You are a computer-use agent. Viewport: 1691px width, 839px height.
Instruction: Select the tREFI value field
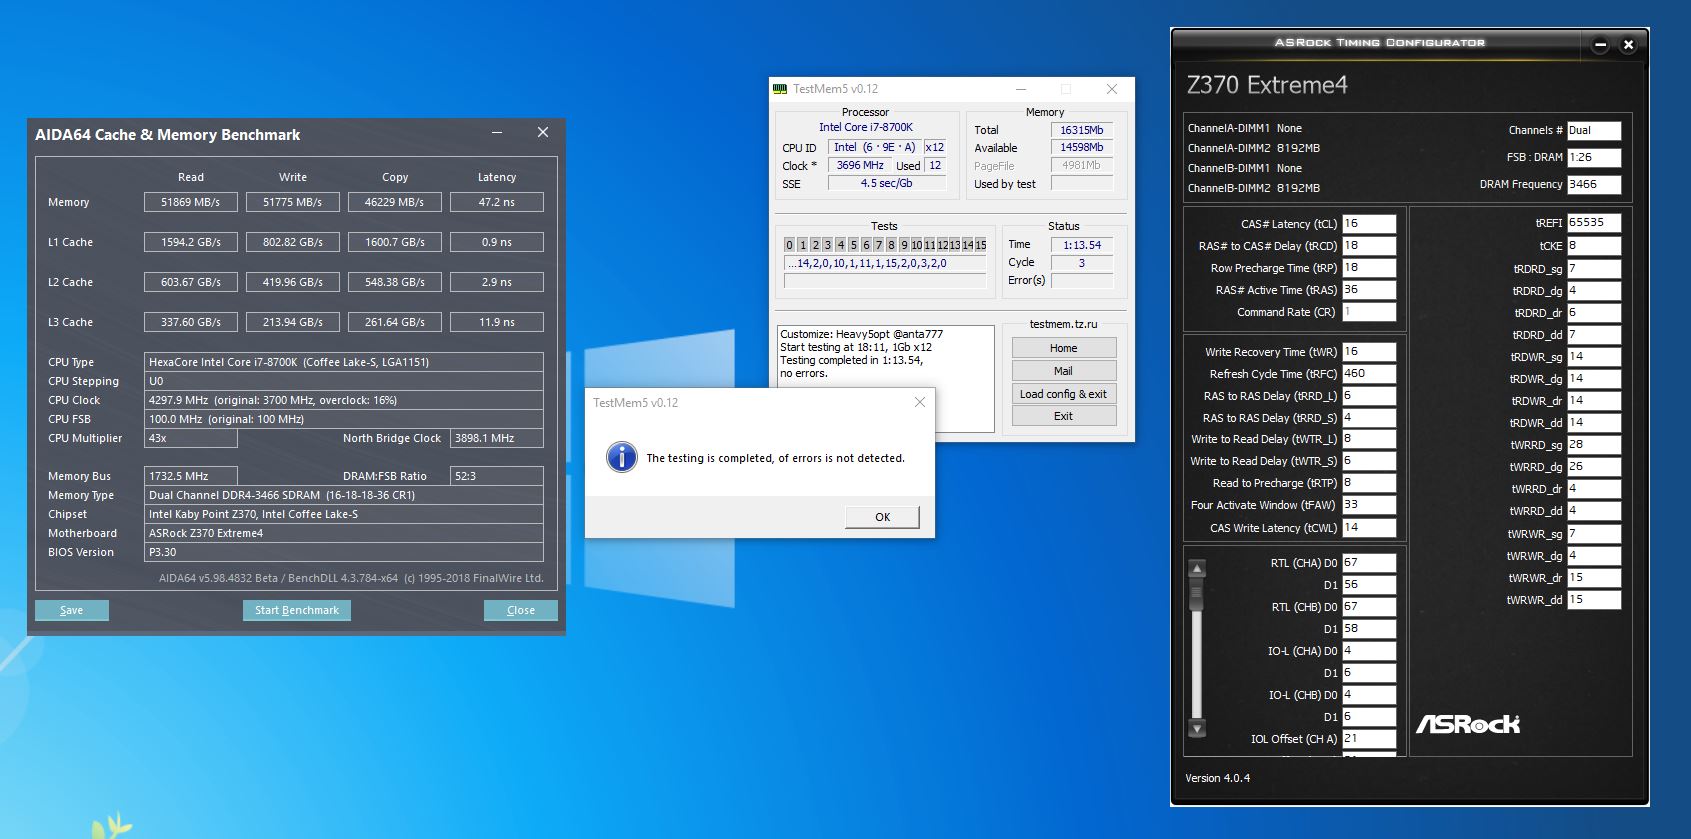point(1594,223)
